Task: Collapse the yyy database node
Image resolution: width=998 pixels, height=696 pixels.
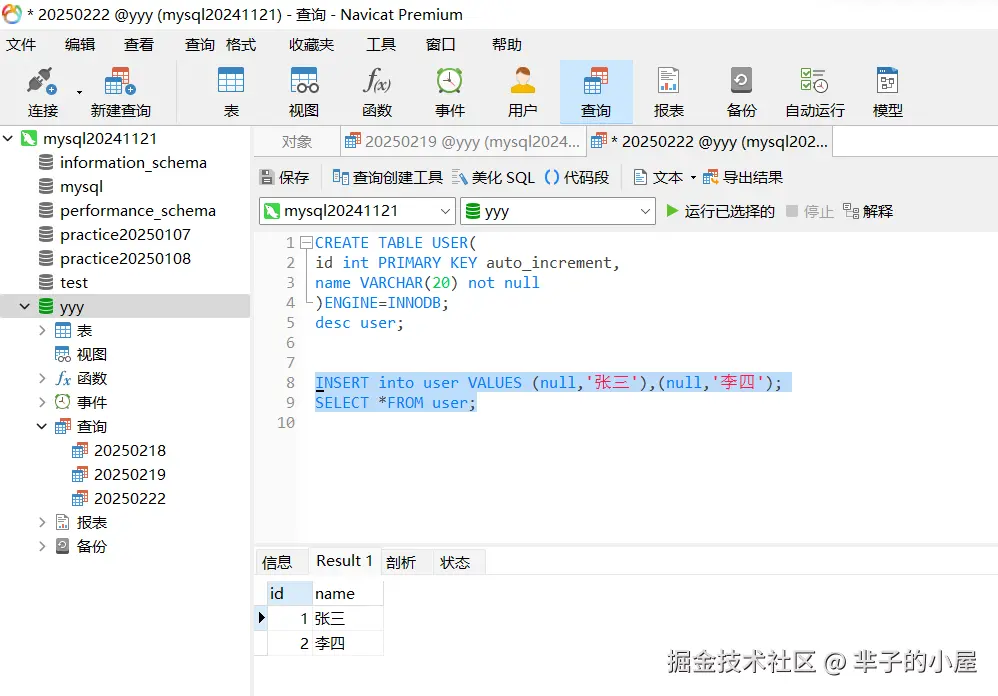Action: 25,307
